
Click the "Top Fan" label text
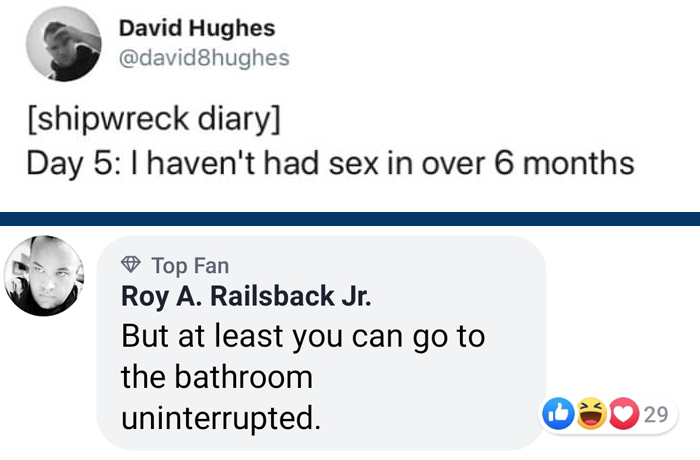pyautogui.click(x=190, y=266)
